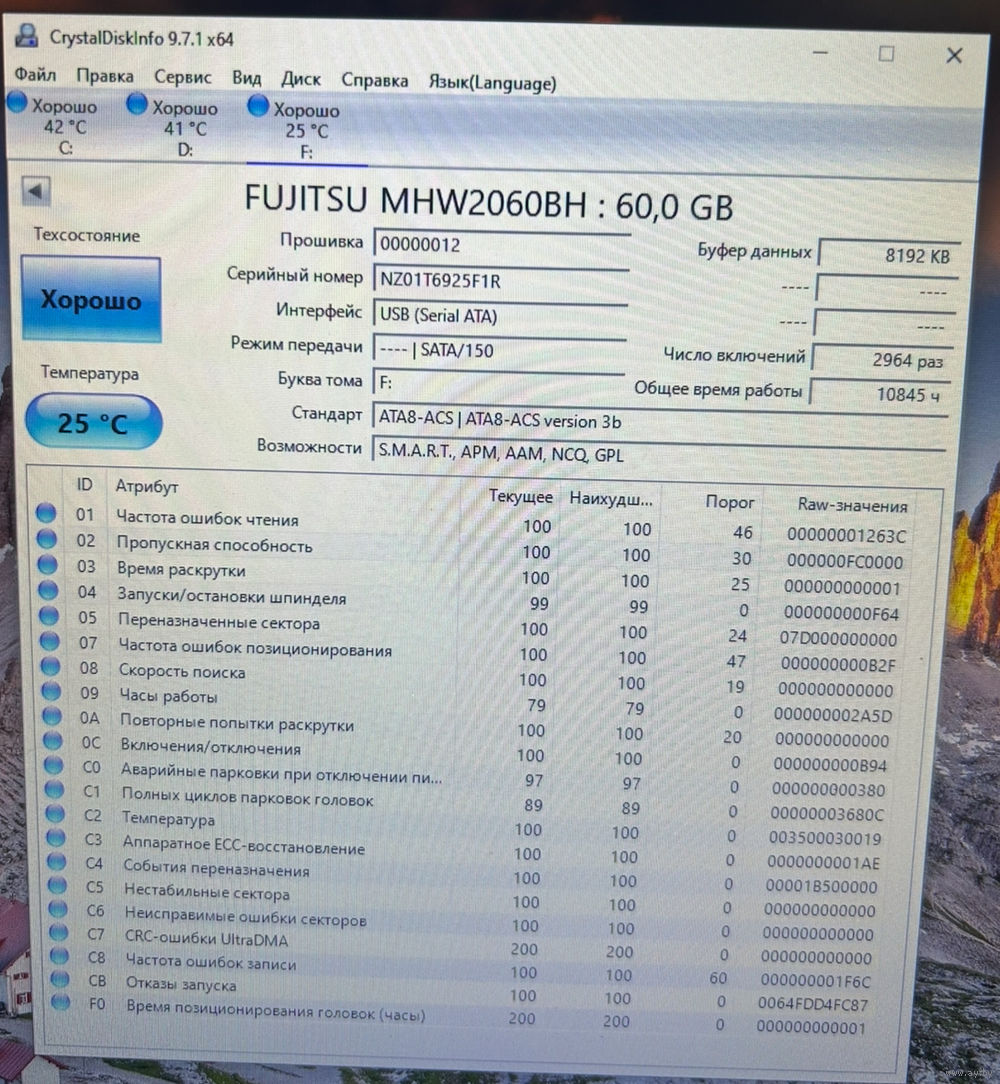This screenshot has width=1000, height=1084.
Task: Open the Правка menu
Action: click(105, 76)
